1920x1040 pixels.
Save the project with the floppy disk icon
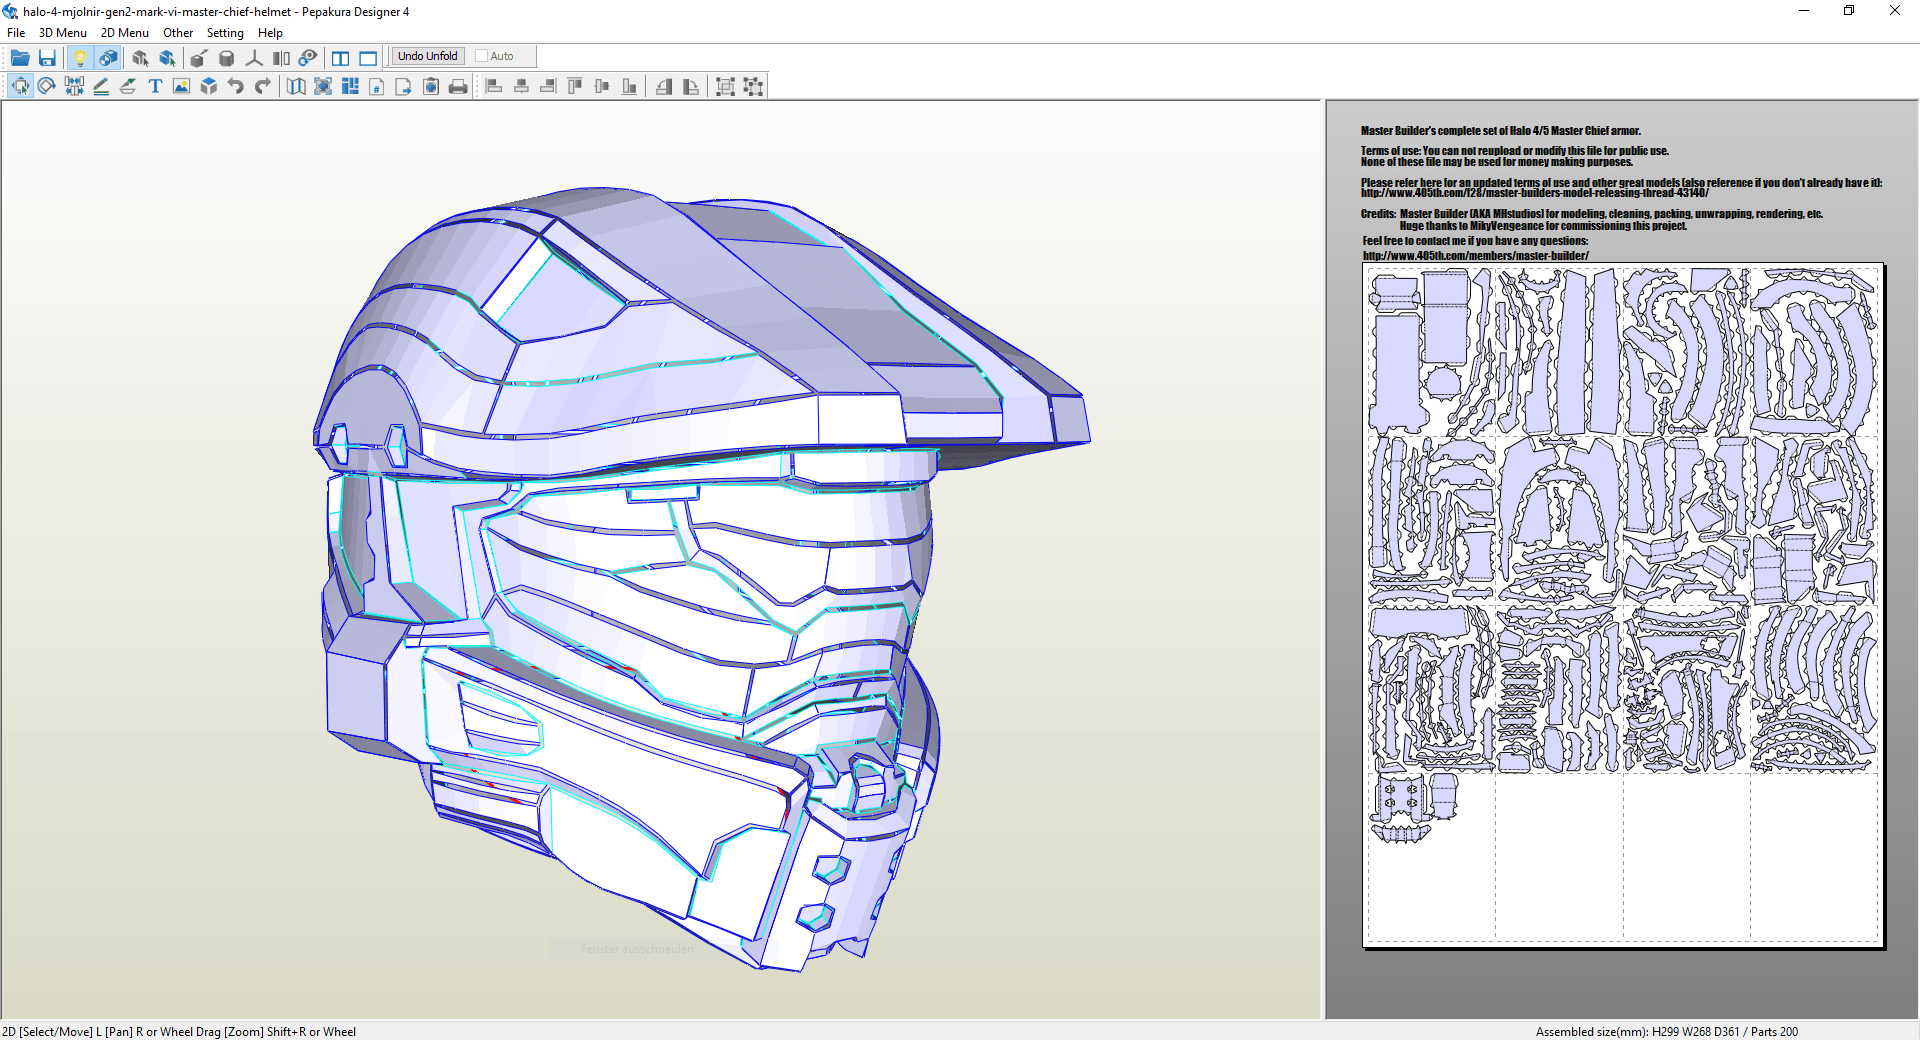pos(47,58)
